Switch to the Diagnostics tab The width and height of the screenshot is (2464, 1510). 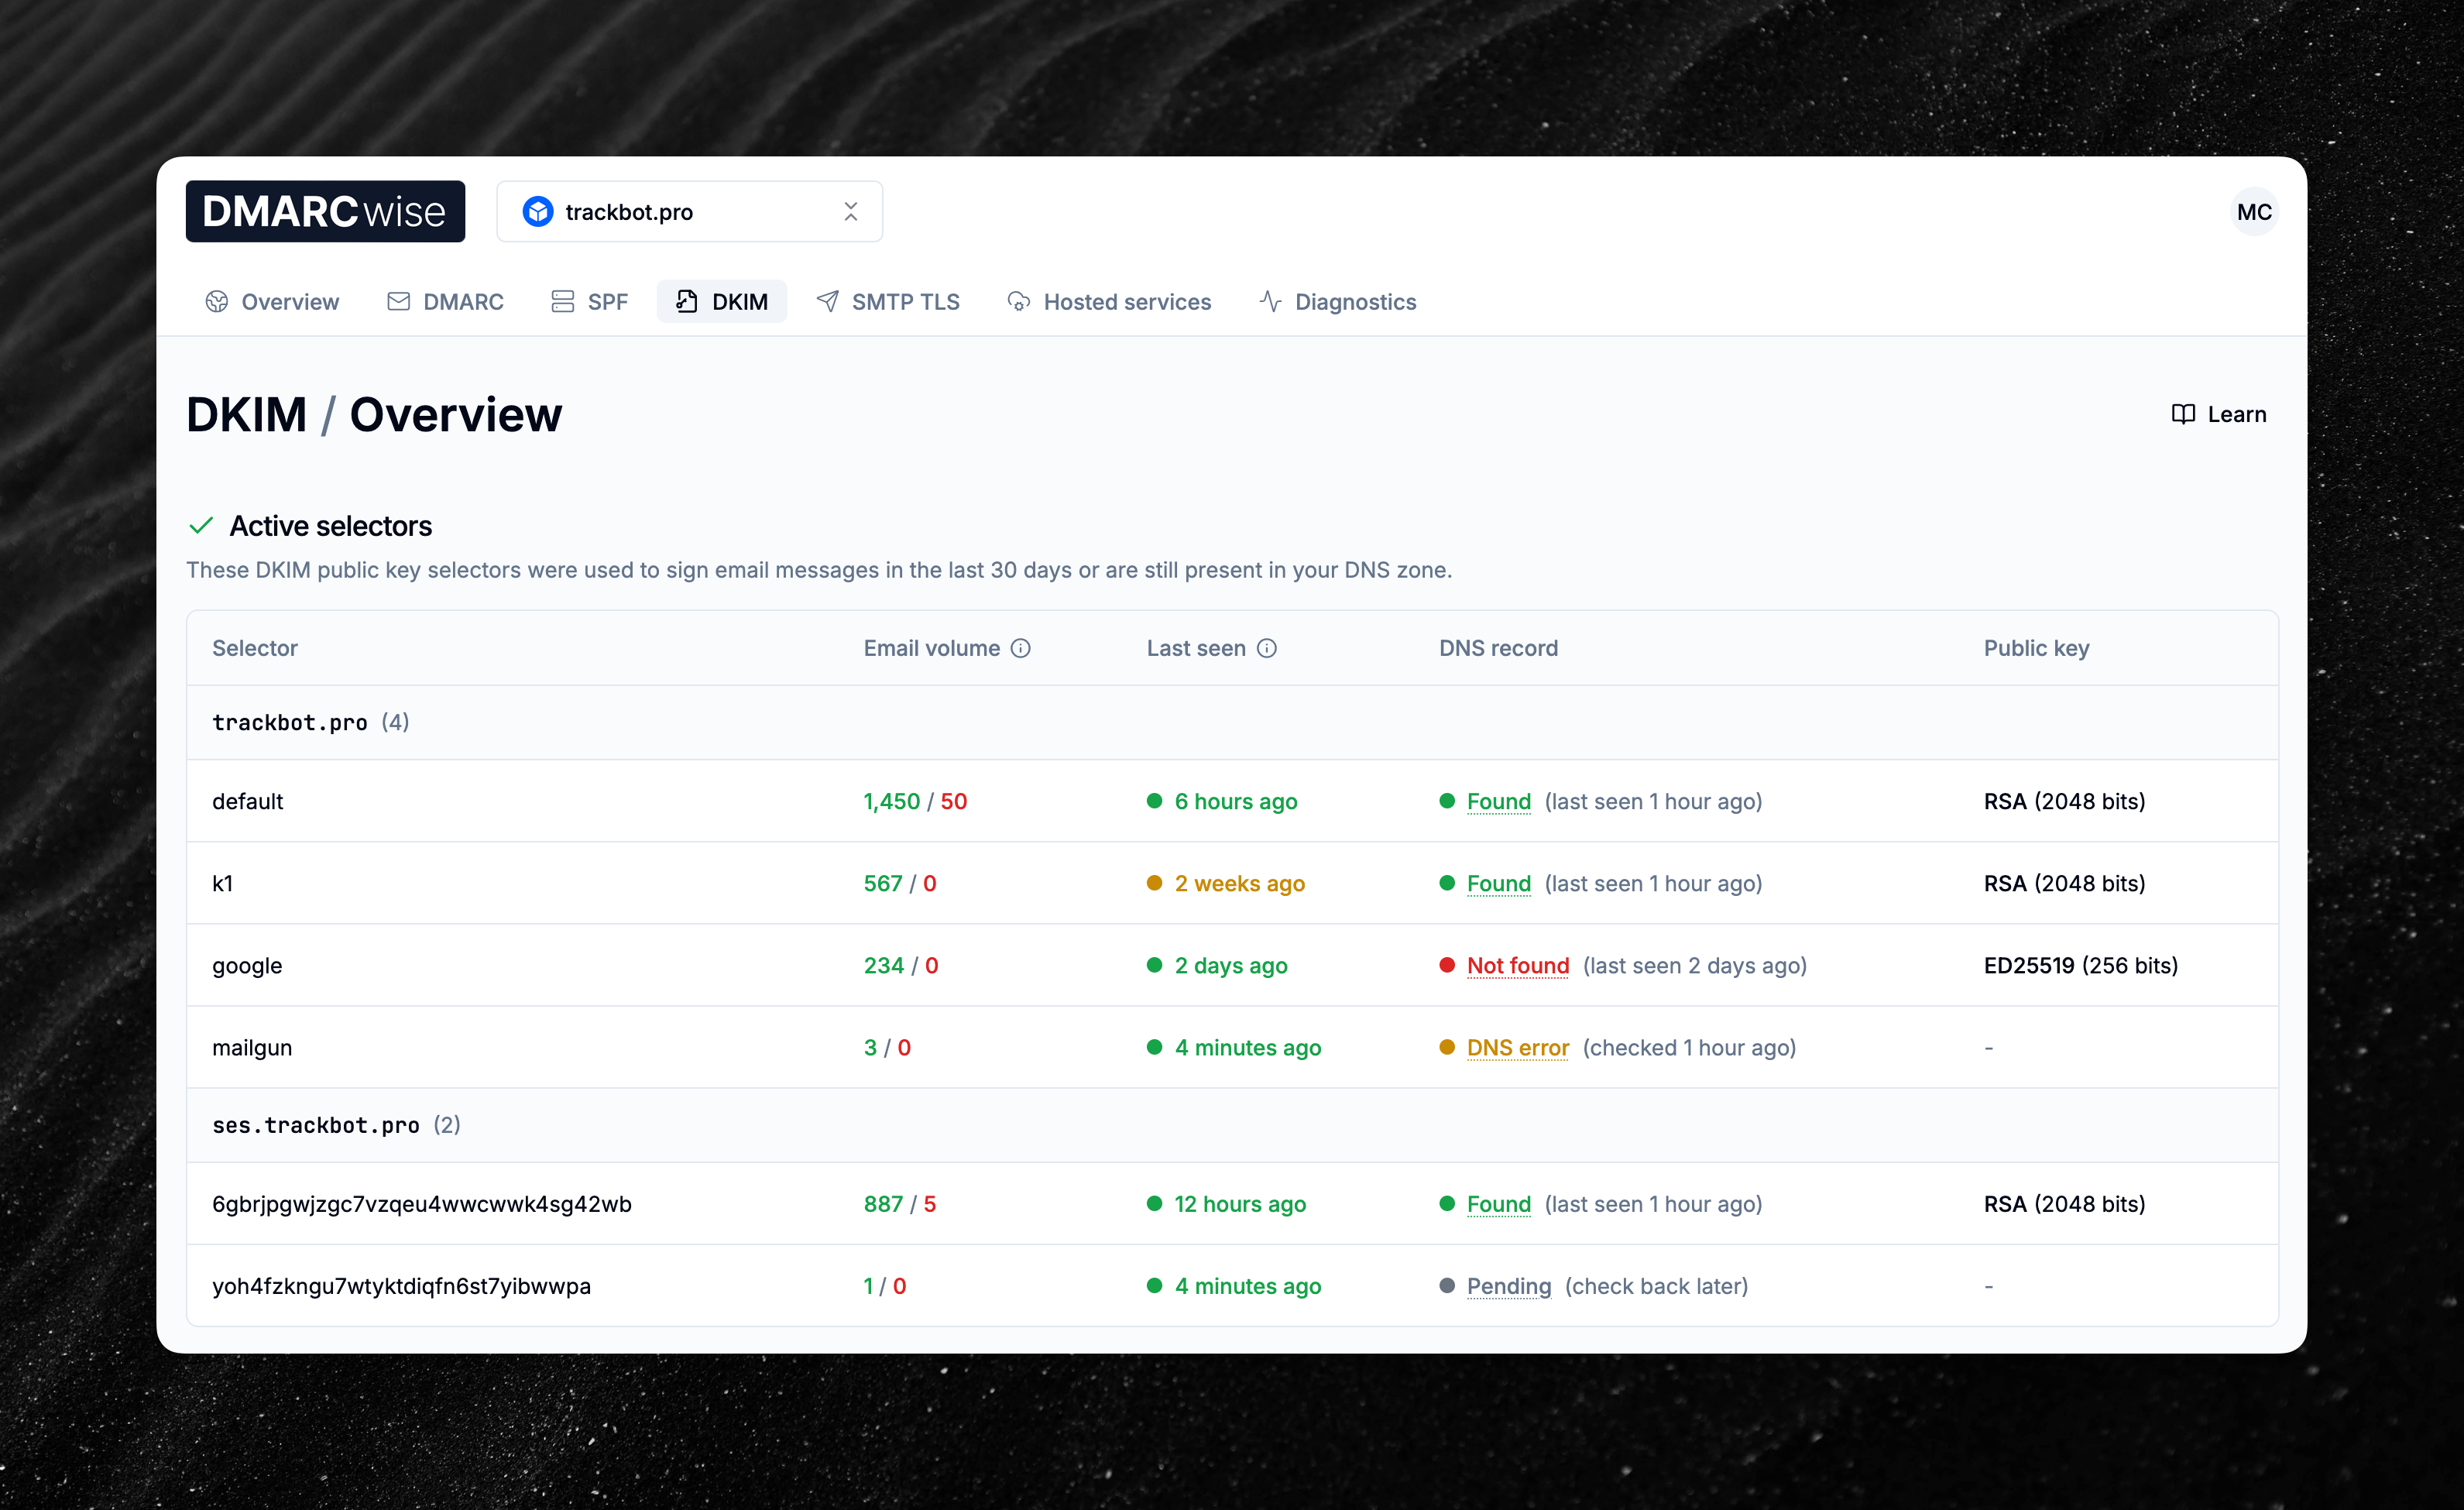pos(1355,301)
